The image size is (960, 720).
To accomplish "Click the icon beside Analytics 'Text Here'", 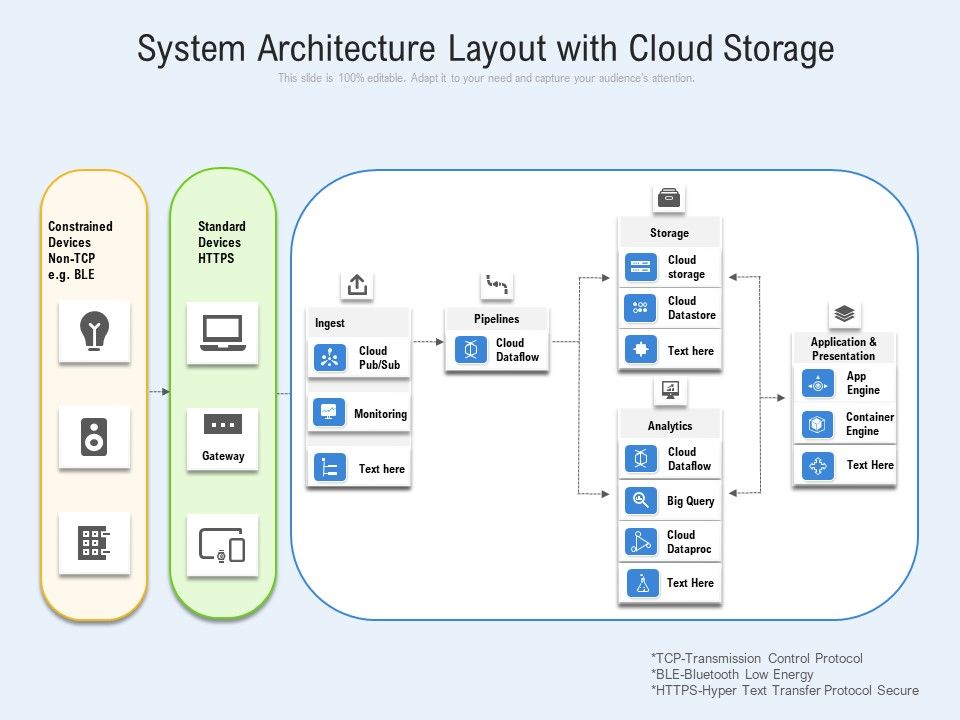I will click(643, 582).
